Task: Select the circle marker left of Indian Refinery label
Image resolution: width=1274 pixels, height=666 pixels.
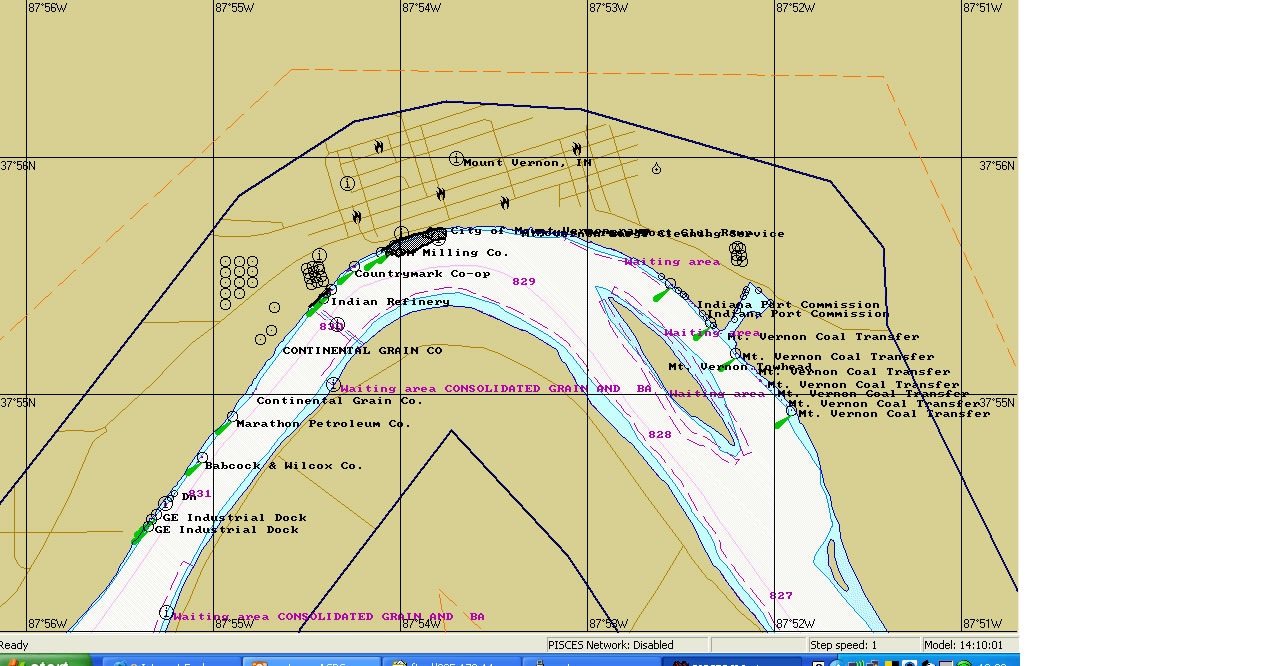Action: [331, 290]
